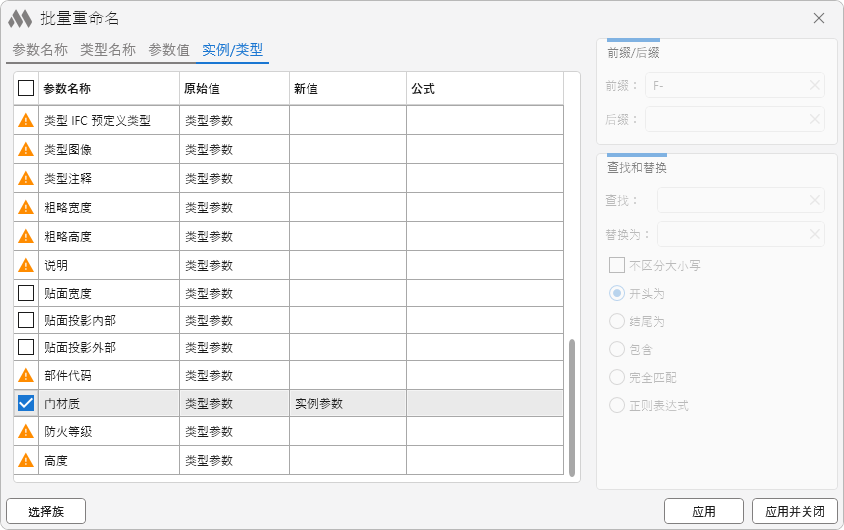Click the 替换为 input field
844x530 pixels.
point(732,234)
